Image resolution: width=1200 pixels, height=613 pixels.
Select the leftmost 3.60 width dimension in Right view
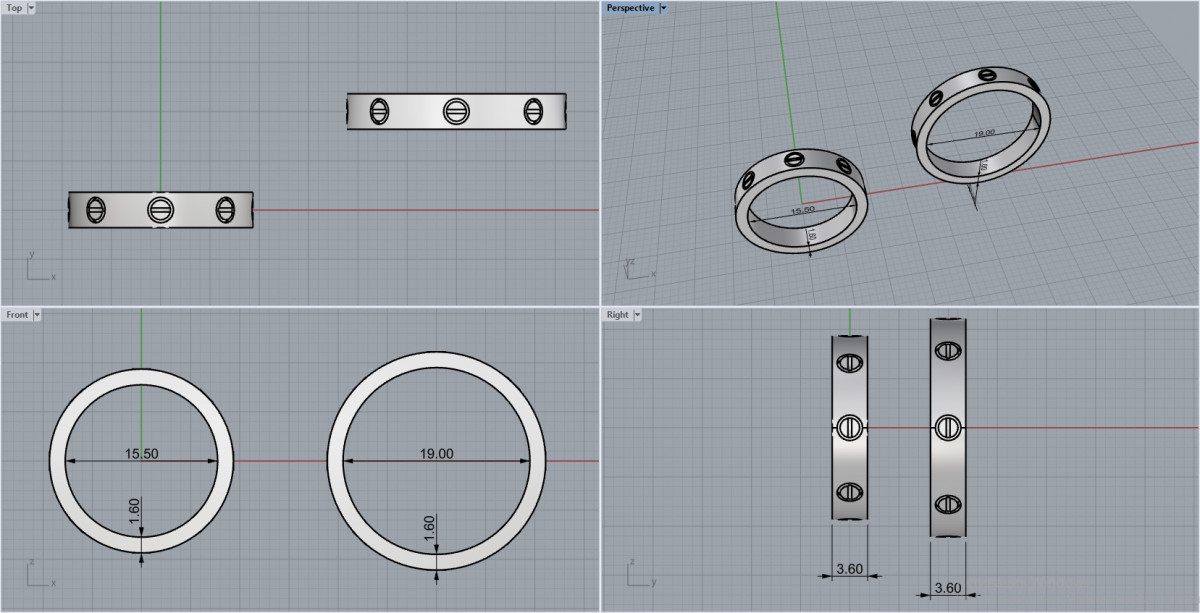point(849,570)
